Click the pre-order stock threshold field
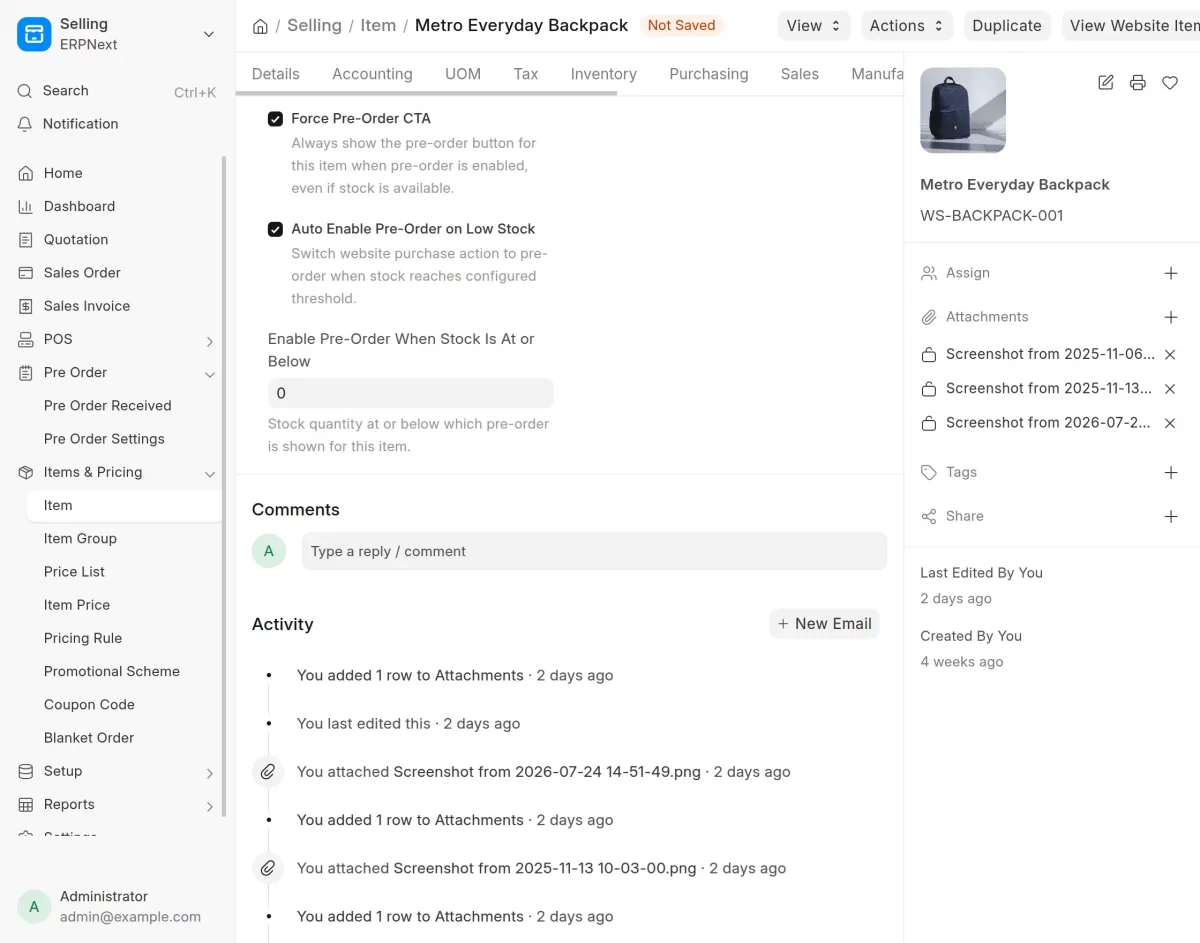Screen dimensions: 1200x943 coord(410,393)
